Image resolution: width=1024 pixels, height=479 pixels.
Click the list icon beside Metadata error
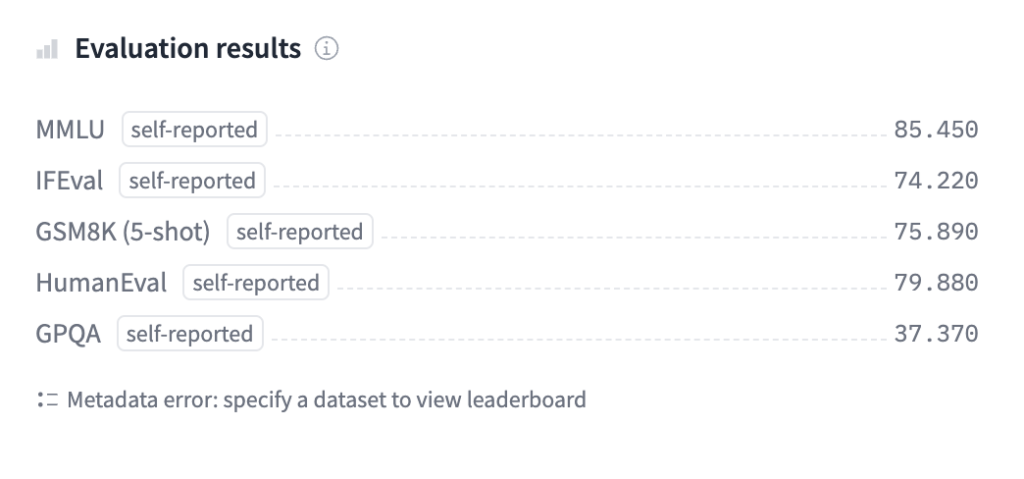point(45,401)
